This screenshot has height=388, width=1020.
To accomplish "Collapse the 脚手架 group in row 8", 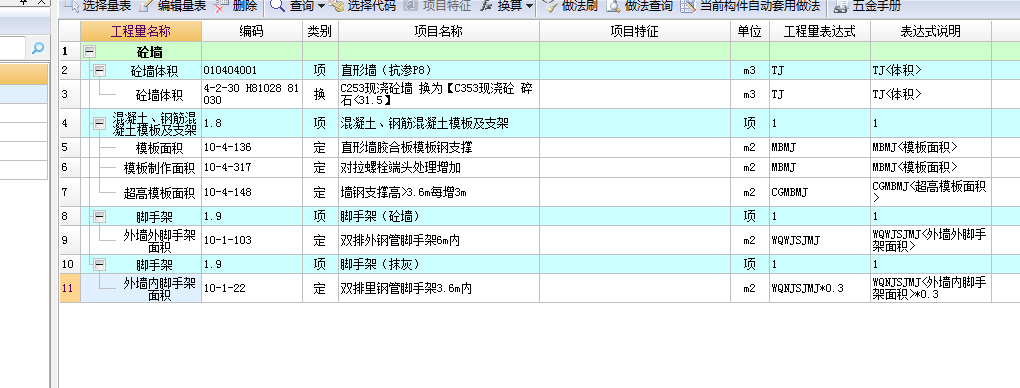I will click(100, 216).
